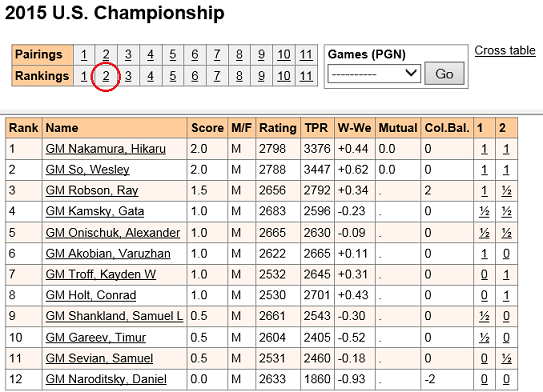
Task: Open GM Kamsky, Gata player link
Action: (x=95, y=211)
